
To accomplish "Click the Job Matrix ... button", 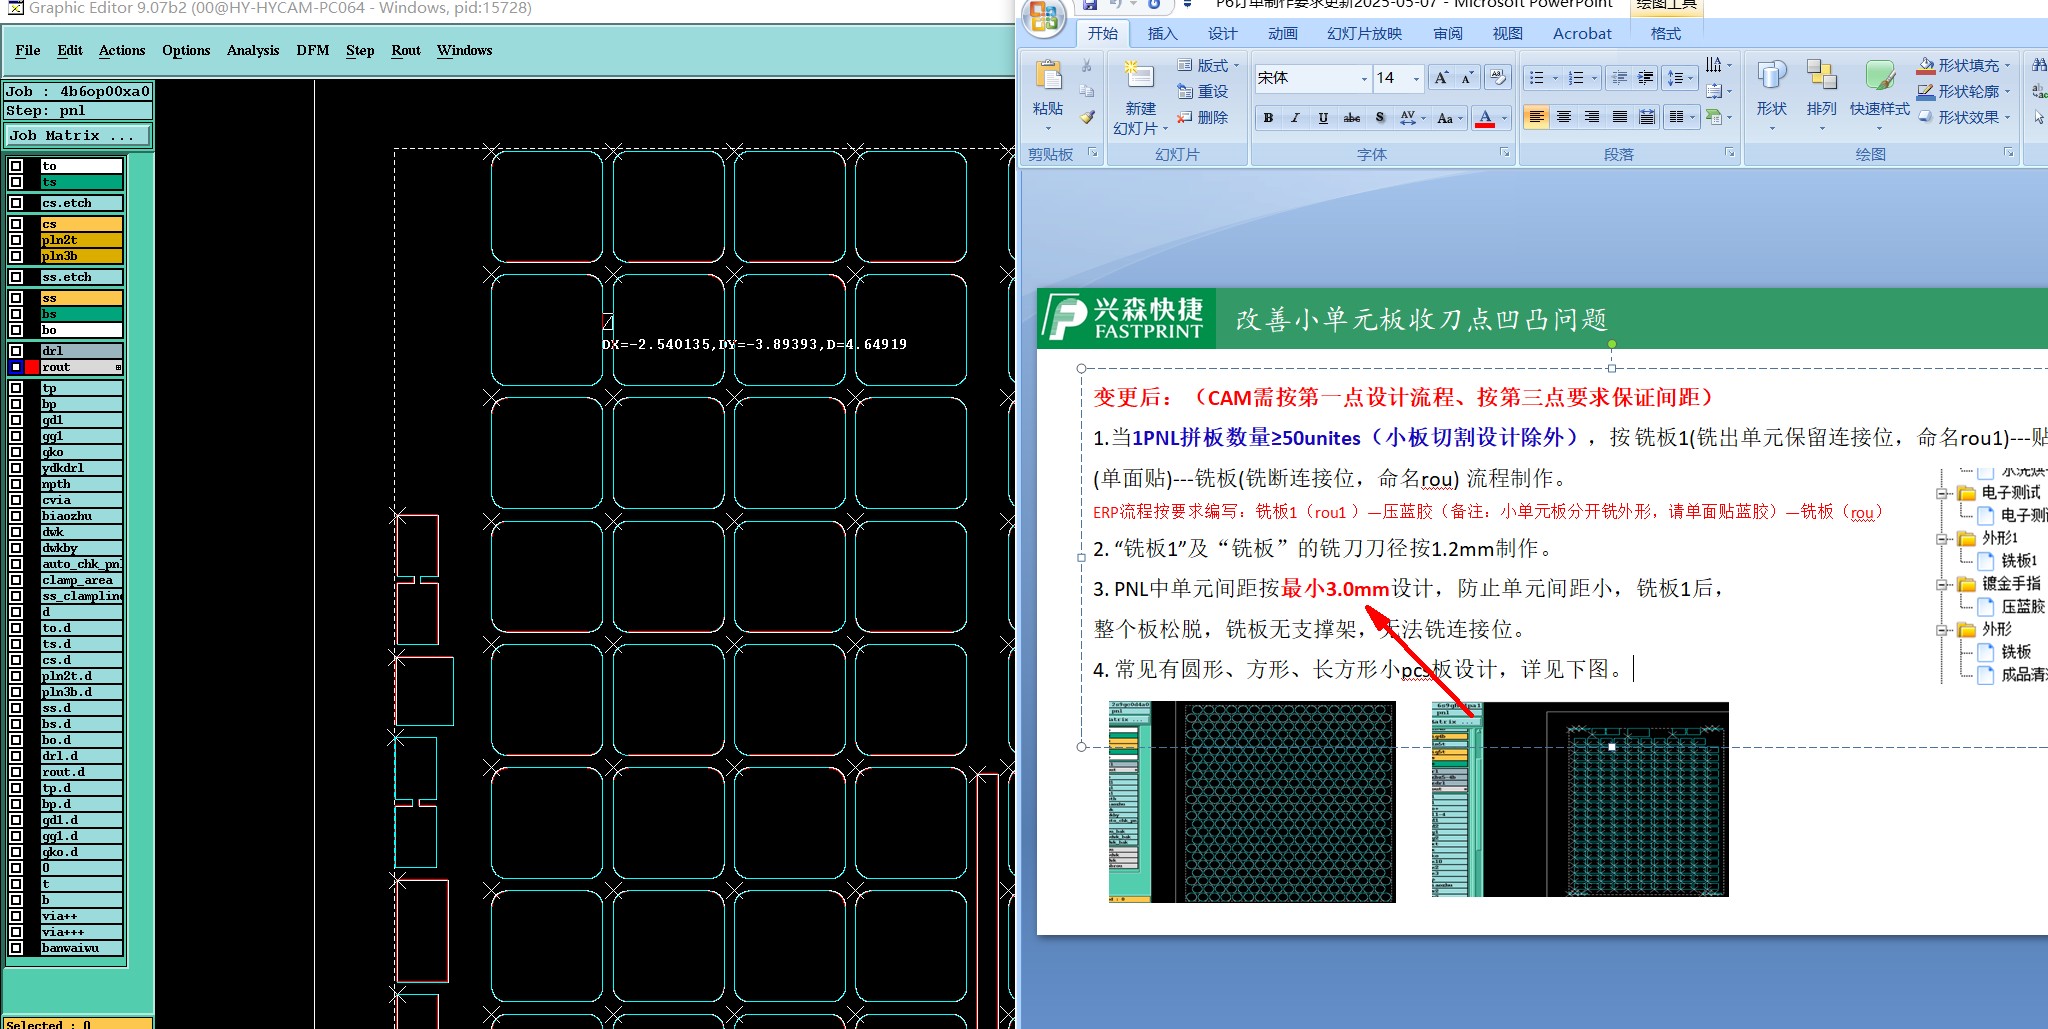I will pyautogui.click(x=79, y=135).
